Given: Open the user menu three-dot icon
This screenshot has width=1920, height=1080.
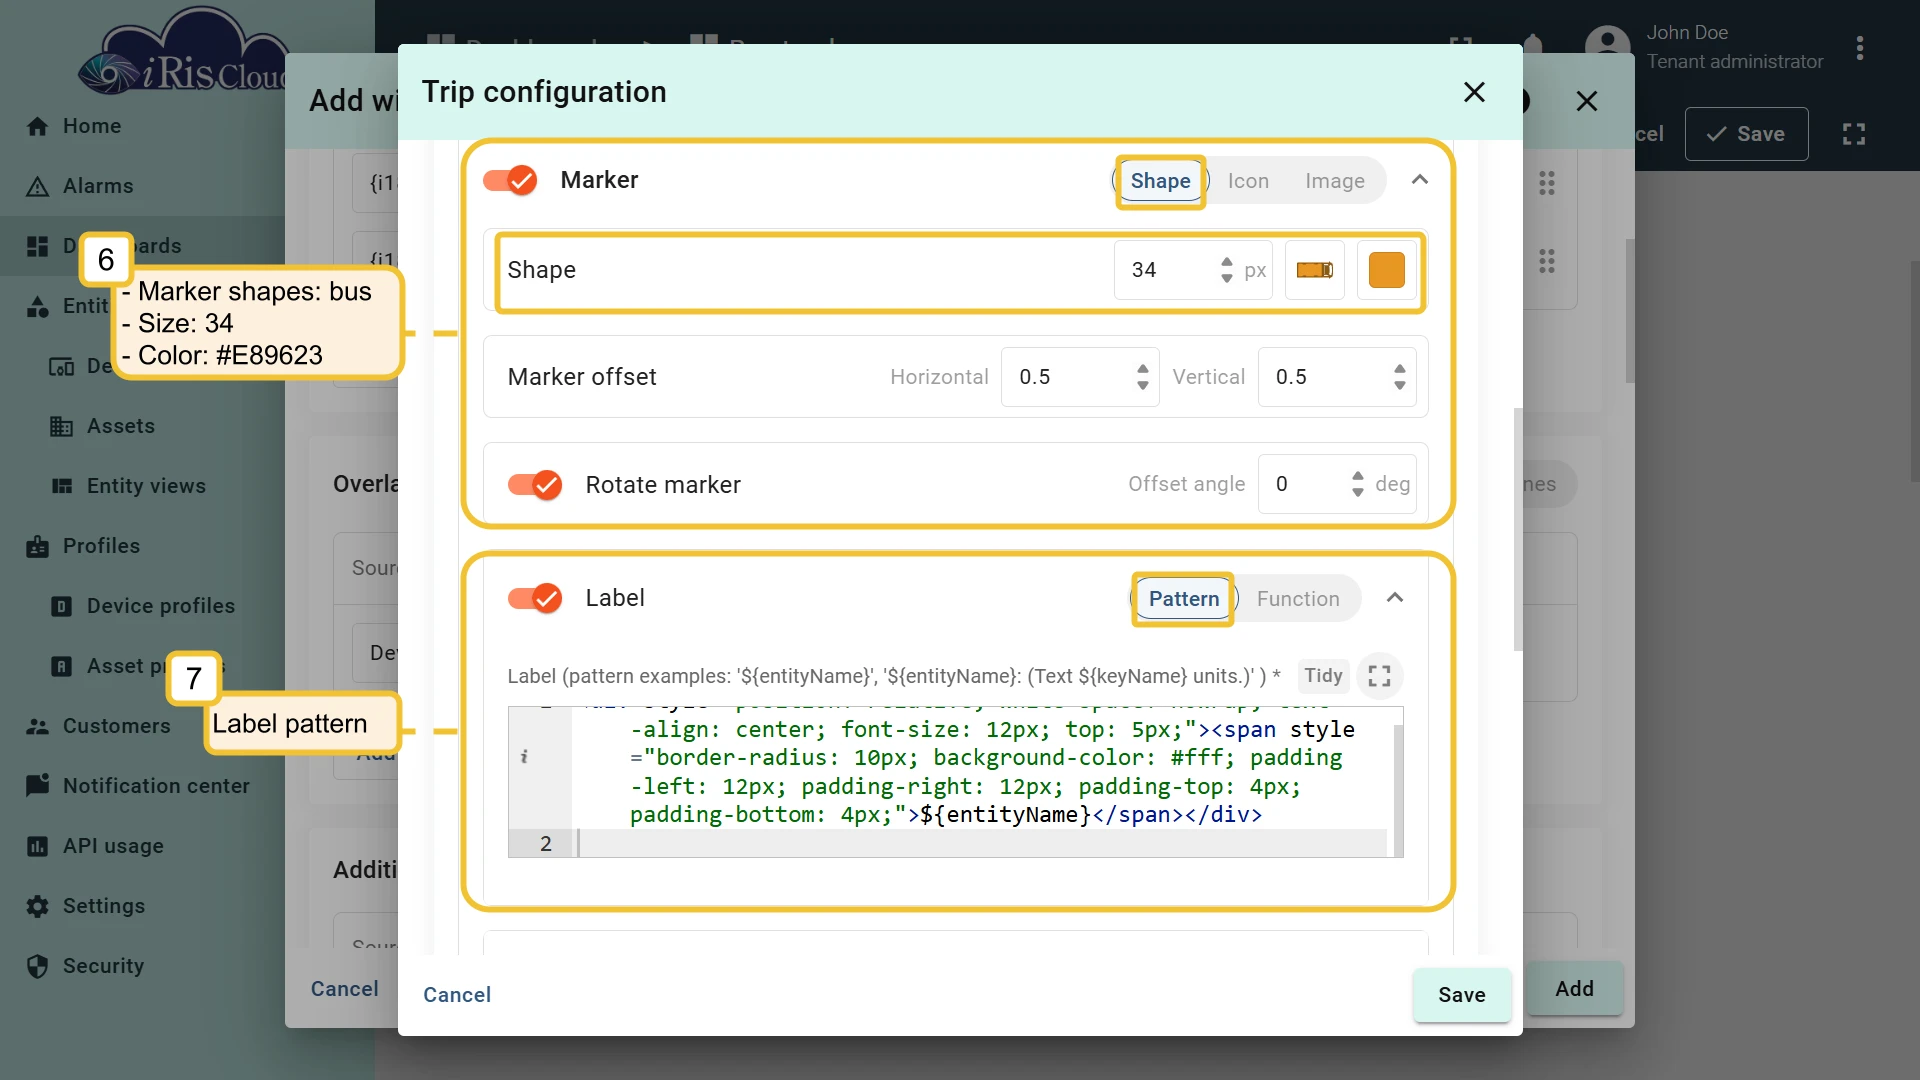Looking at the screenshot, I should (1860, 48).
